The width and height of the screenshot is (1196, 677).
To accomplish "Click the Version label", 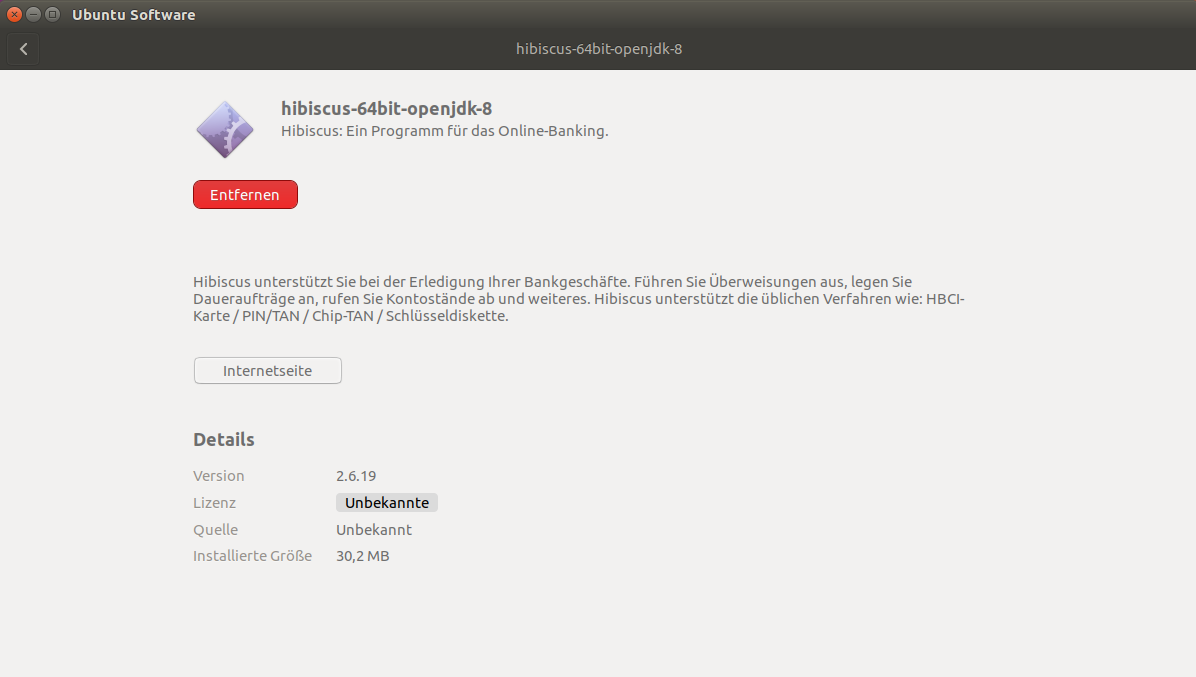I will pyautogui.click(x=219, y=476).
